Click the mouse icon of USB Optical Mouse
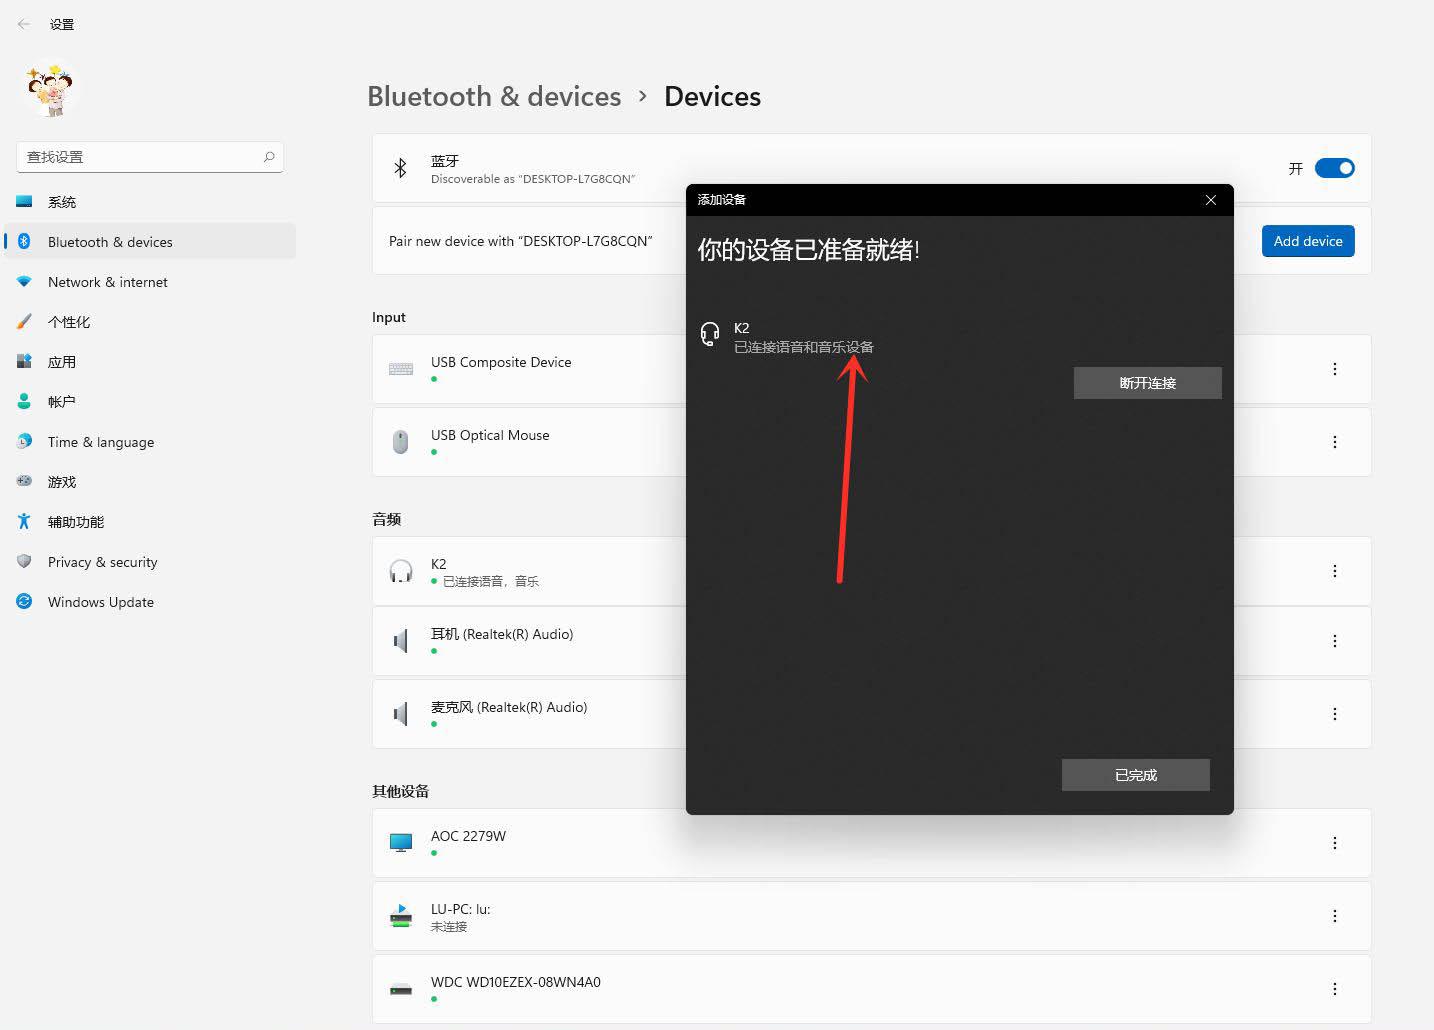Screen dimensions: 1434x1030 pyautogui.click(x=401, y=442)
